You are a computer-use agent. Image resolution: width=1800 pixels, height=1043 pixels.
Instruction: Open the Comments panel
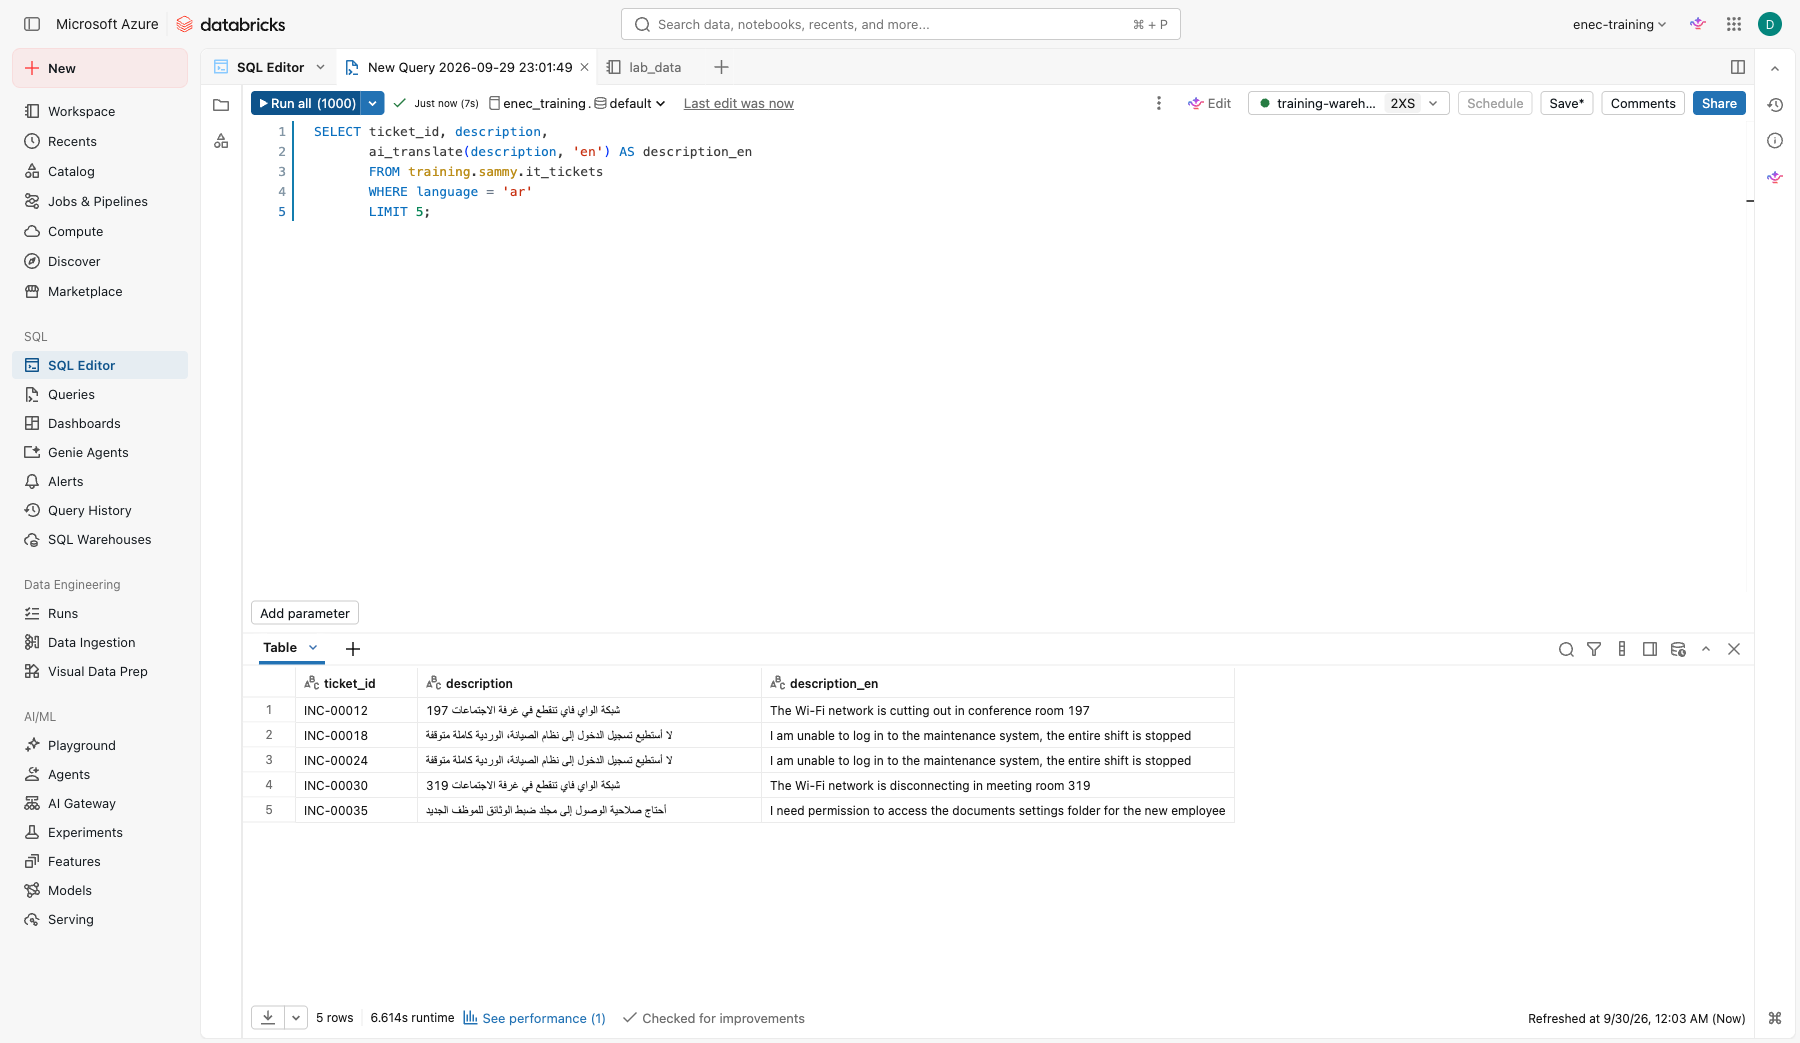(x=1643, y=103)
